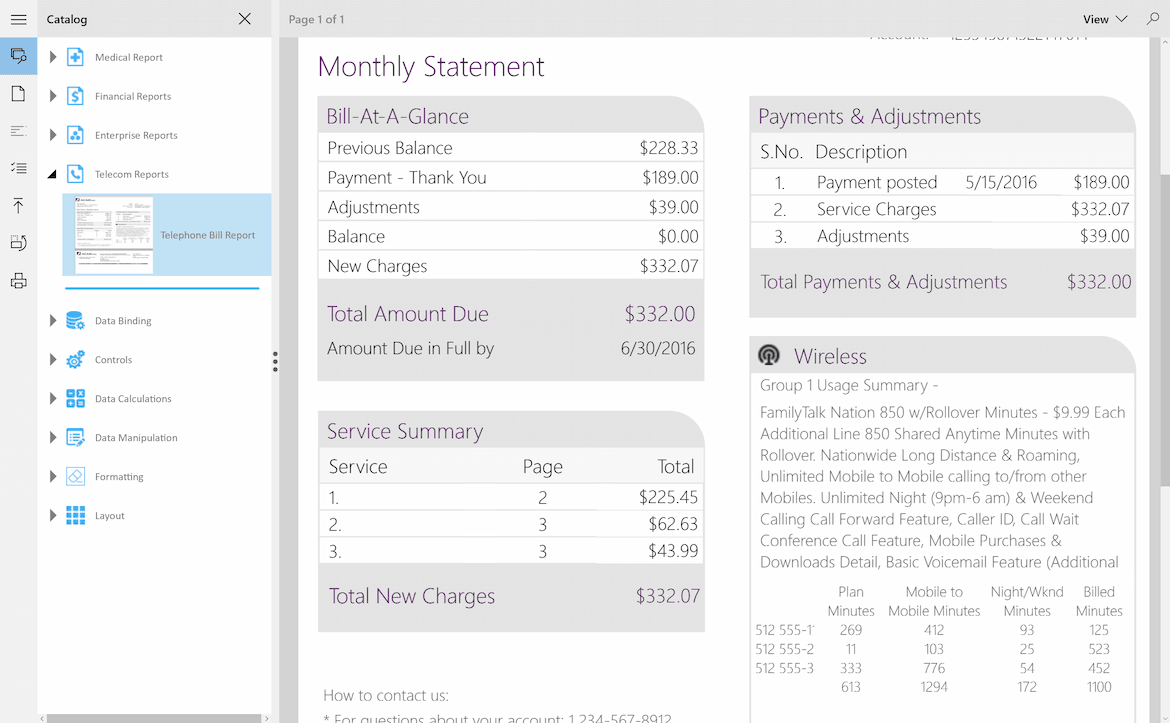Select the Enterprise Reports label
The height and width of the screenshot is (723, 1170).
click(x=136, y=135)
